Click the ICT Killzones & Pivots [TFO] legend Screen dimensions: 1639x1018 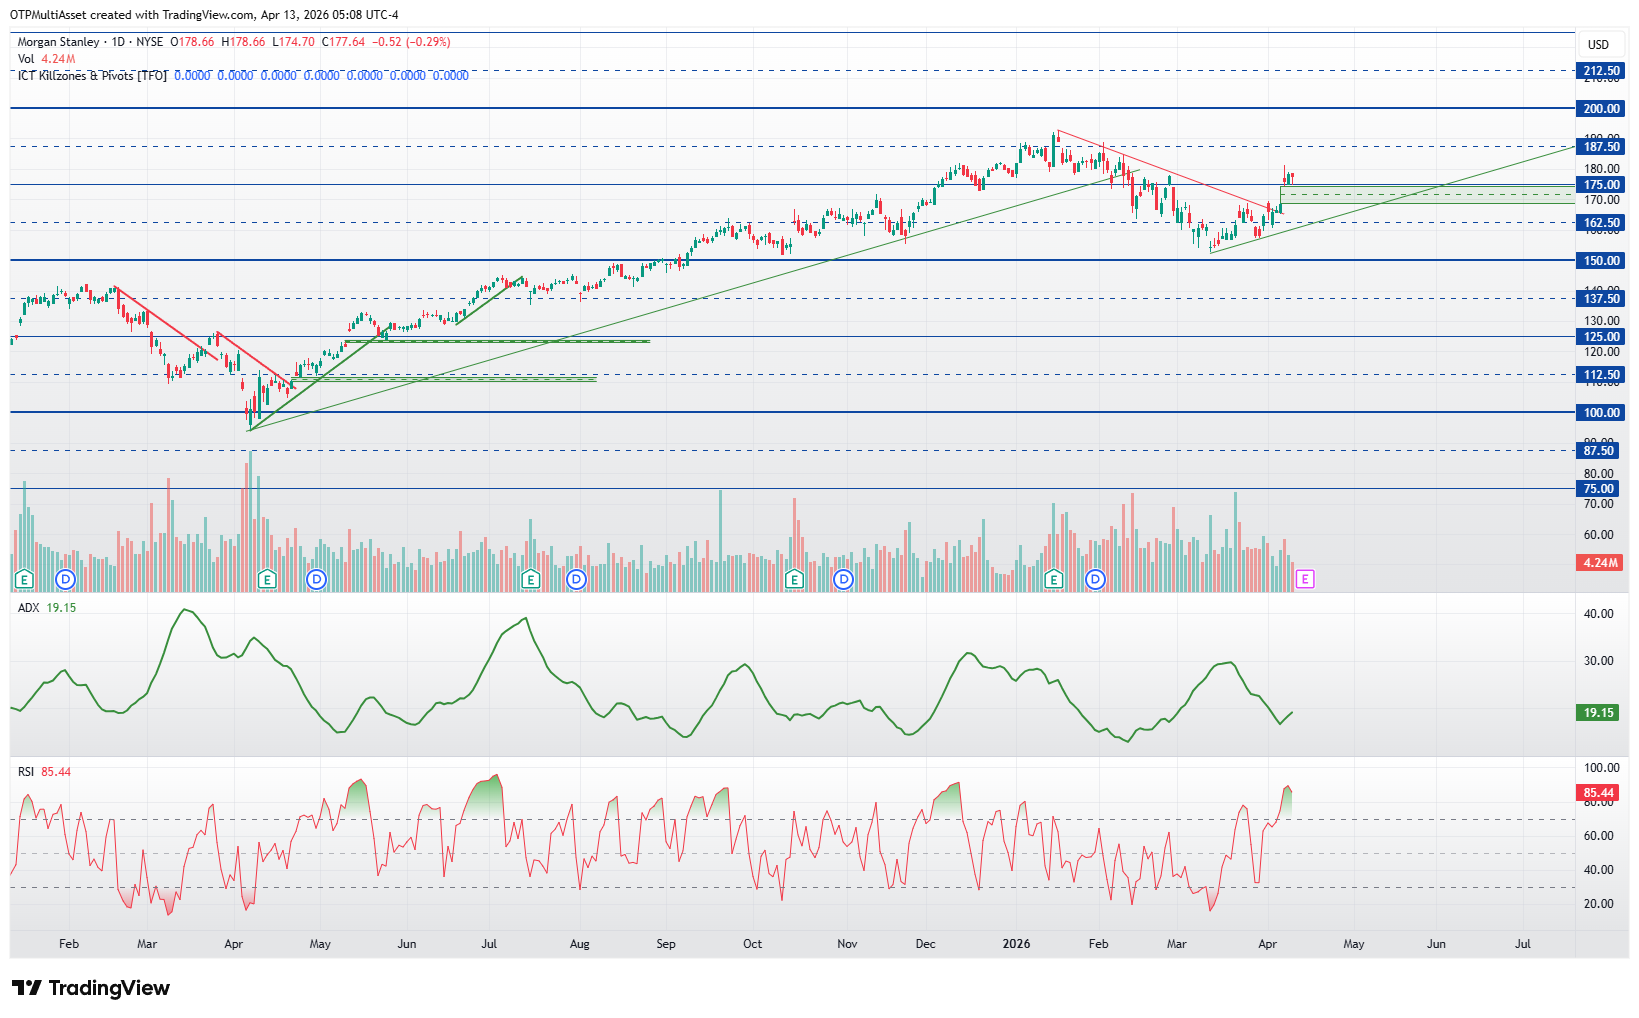92,75
